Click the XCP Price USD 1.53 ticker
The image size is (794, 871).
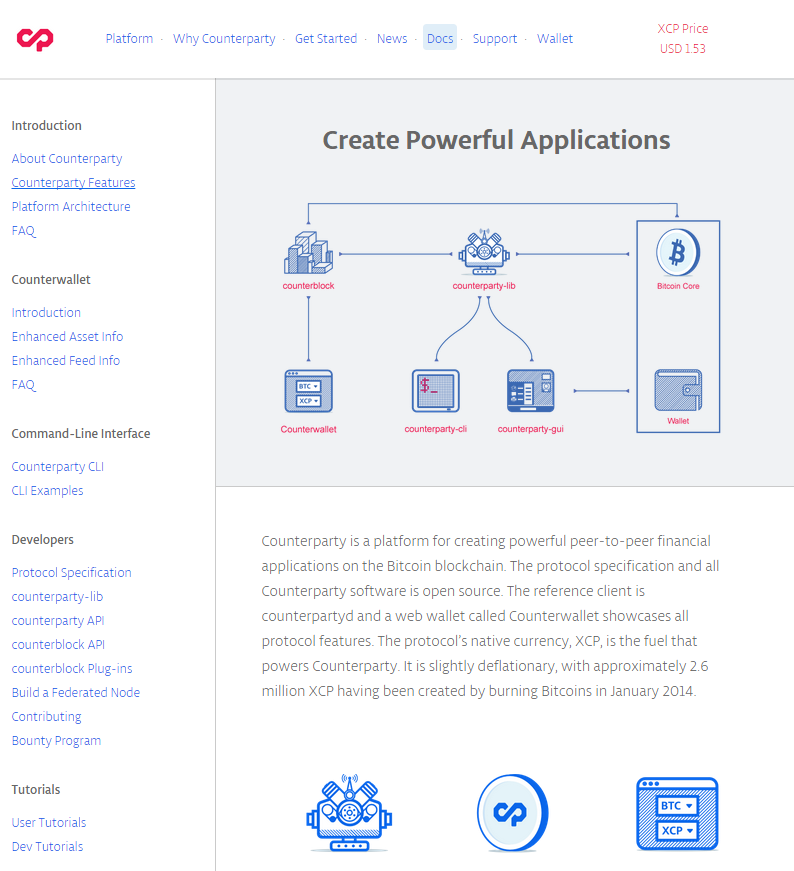[x=682, y=39]
